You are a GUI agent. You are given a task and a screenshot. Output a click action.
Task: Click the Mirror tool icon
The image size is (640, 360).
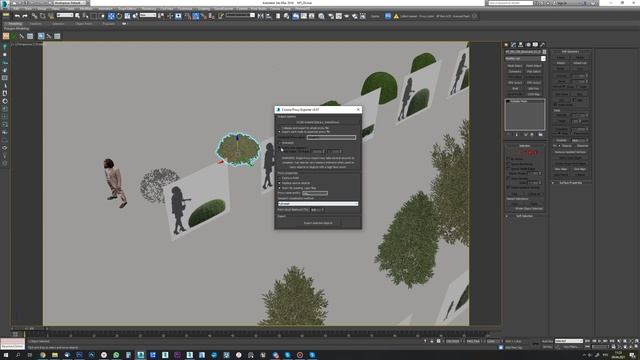pos(260,16)
